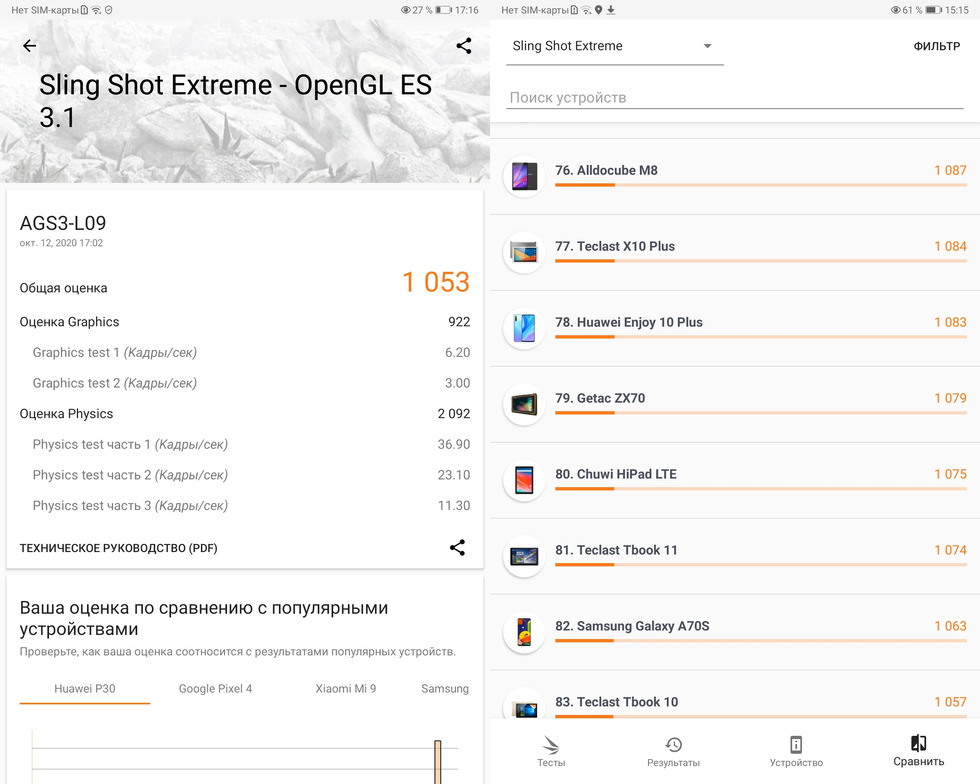Select row 80. Chuwi HiPad LTE
This screenshot has width=980, height=784.
click(x=735, y=481)
